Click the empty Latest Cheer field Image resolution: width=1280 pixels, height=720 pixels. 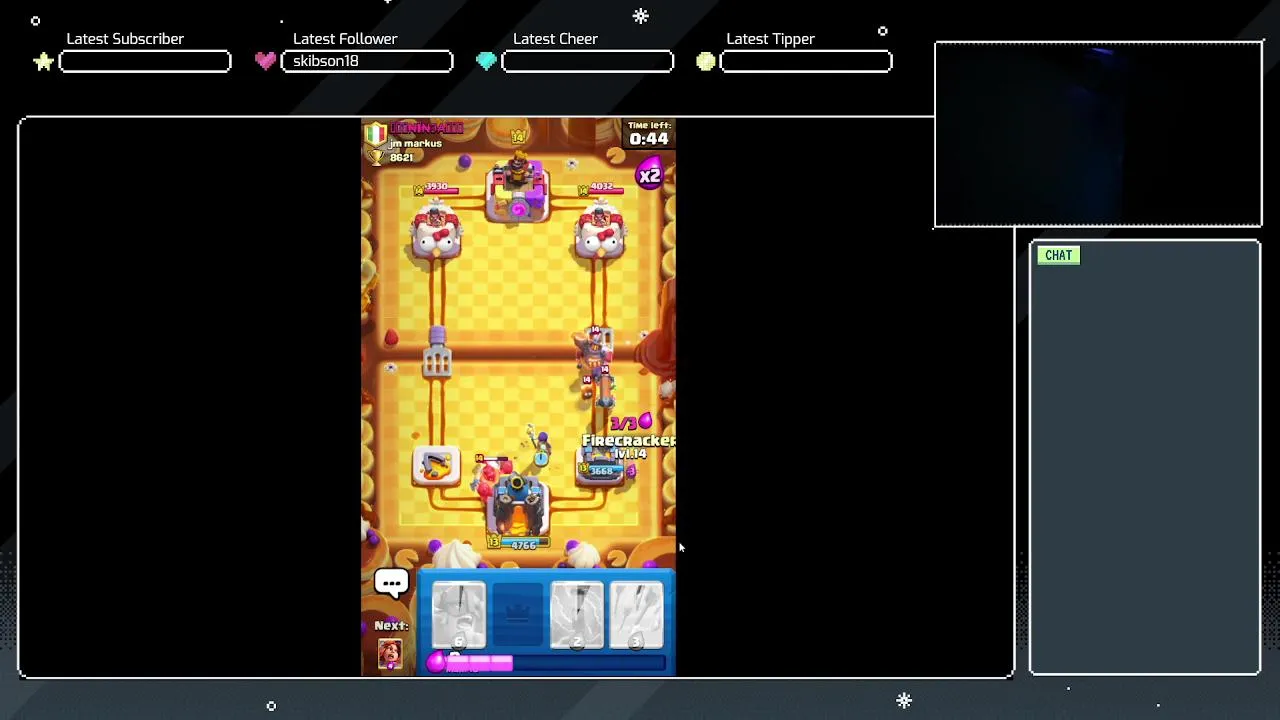587,61
